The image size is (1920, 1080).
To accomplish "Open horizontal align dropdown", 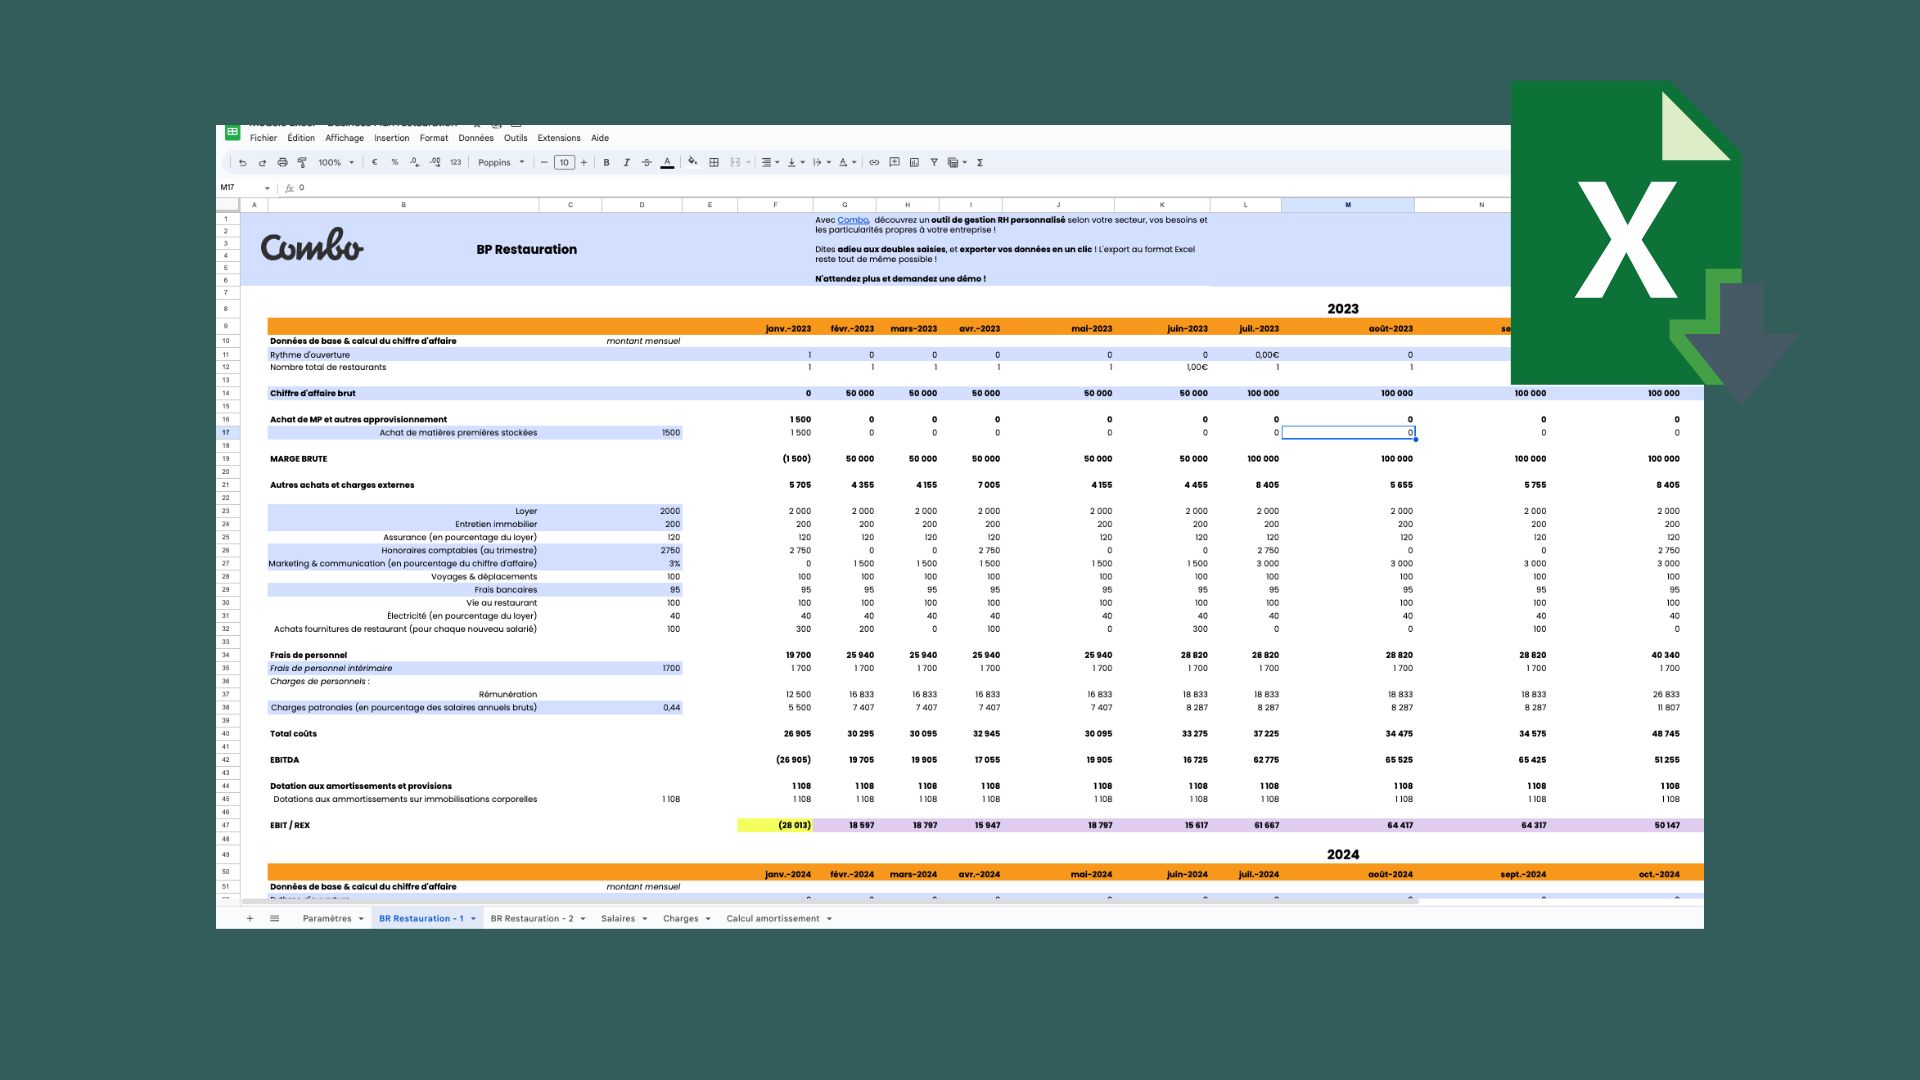I will 770,162.
